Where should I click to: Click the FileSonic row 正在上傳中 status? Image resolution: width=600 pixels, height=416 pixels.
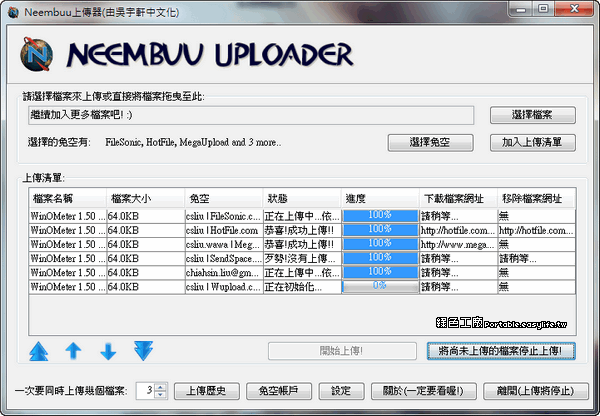click(302, 217)
